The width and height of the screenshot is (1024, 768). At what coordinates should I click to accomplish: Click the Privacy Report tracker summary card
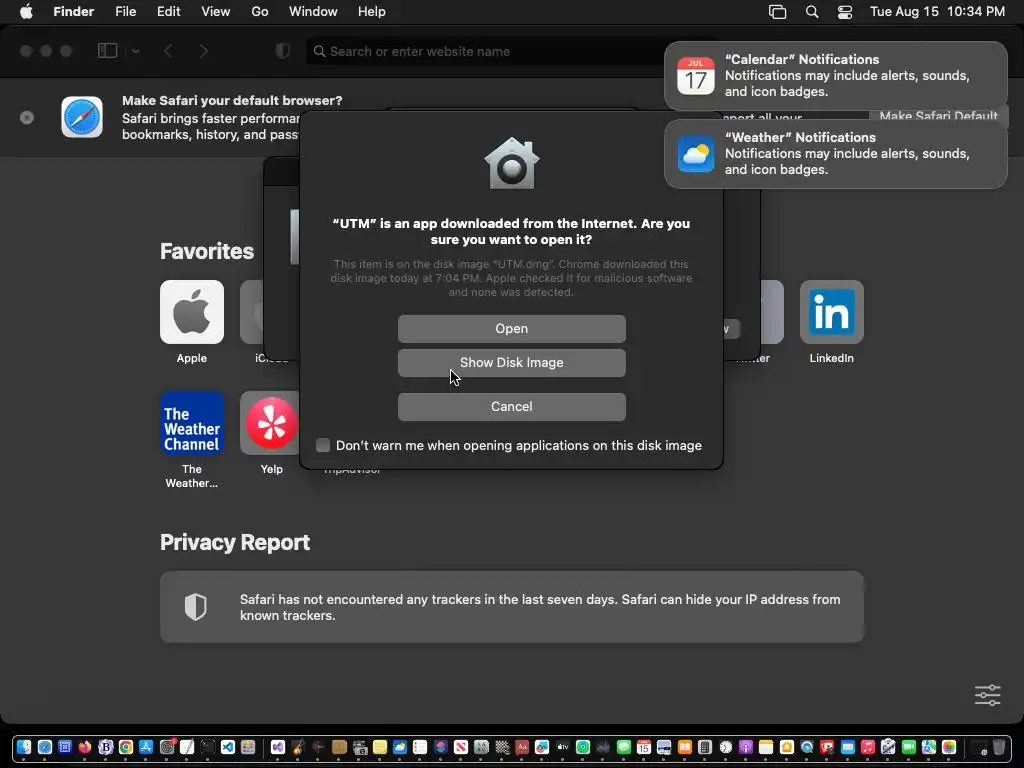[511, 607]
